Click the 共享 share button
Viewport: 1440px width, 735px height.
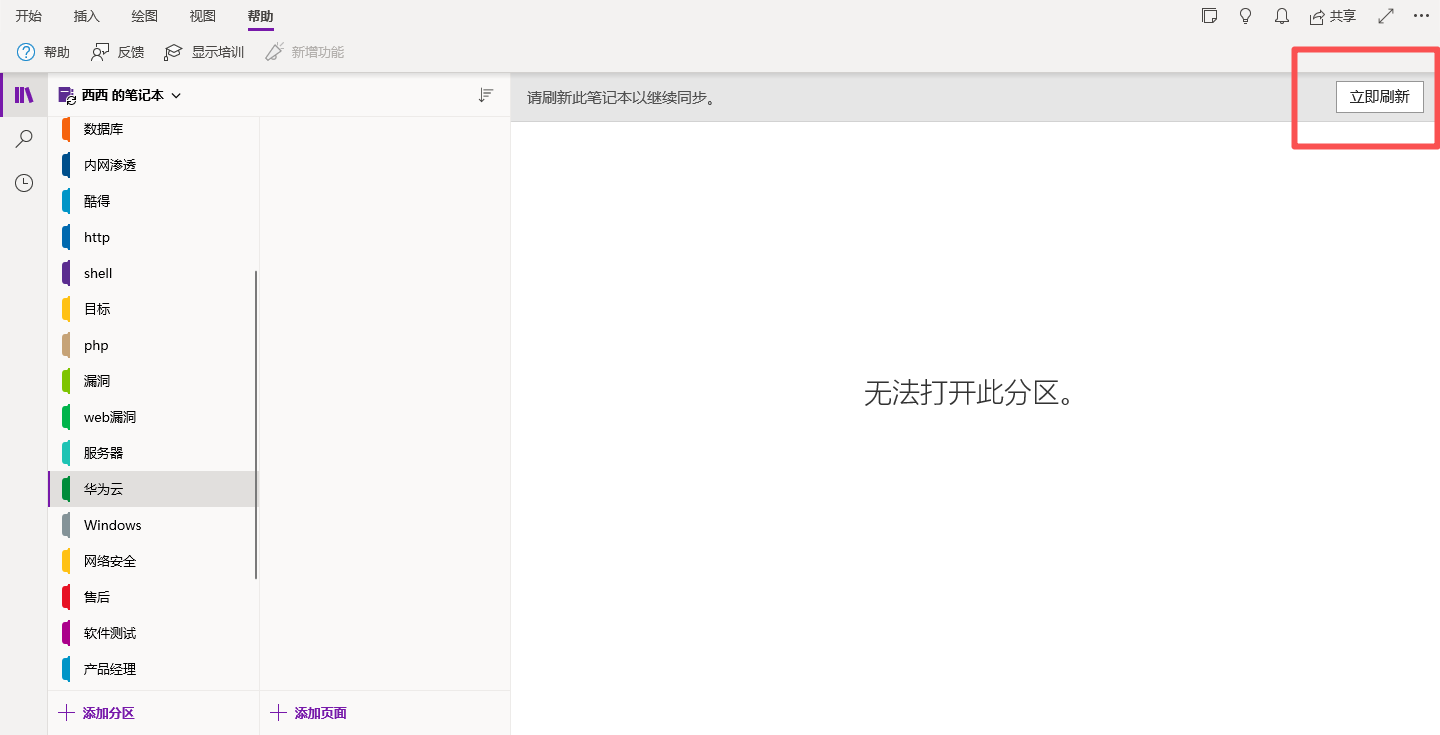(x=1333, y=16)
